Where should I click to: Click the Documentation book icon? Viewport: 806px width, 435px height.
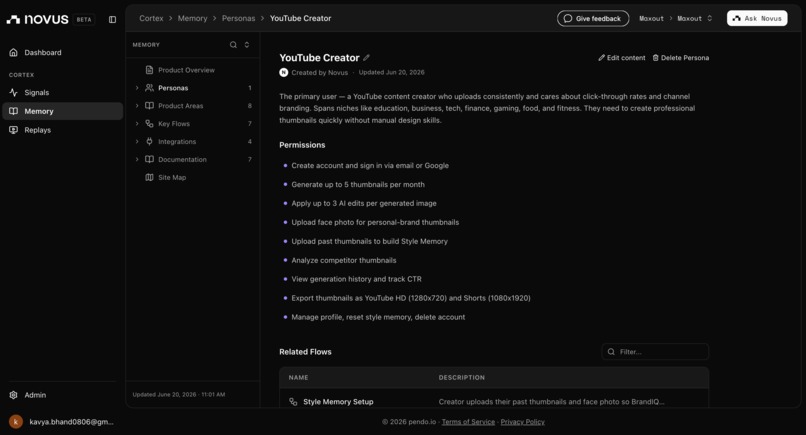coord(149,159)
